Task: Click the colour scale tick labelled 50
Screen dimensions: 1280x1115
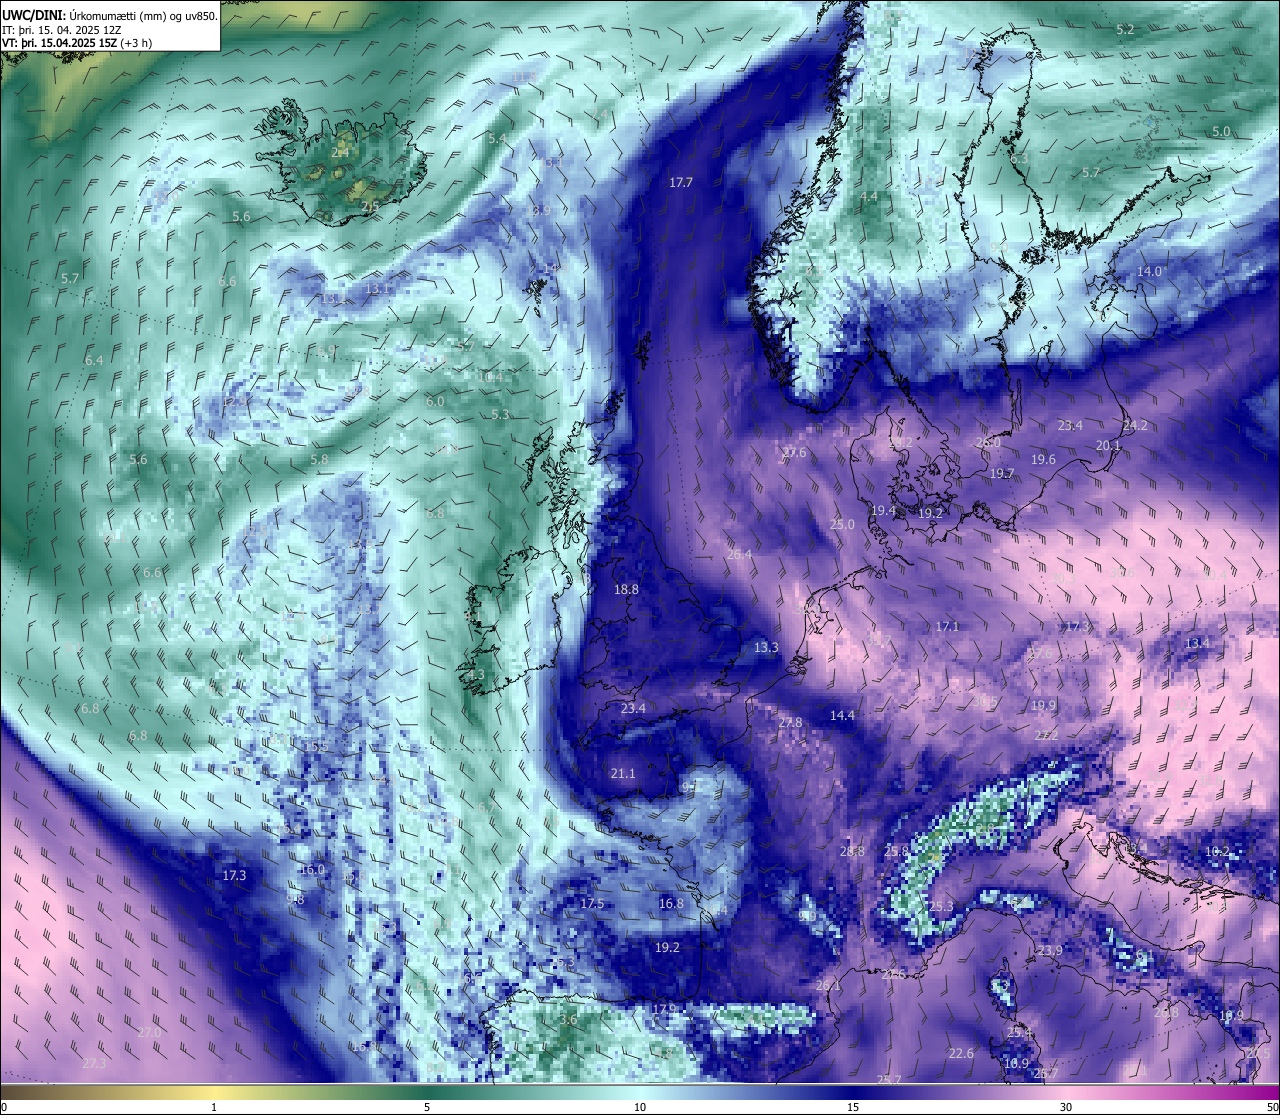Action: 1272,1107
